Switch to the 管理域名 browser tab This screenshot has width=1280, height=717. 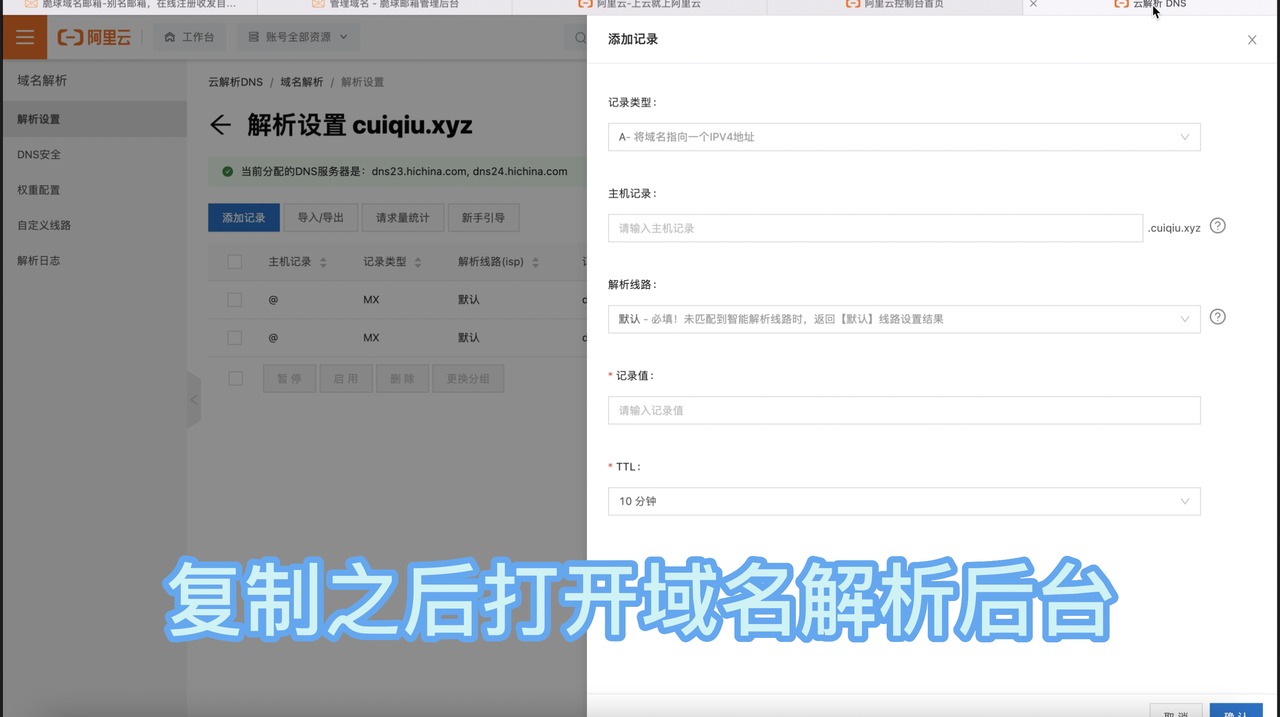click(385, 4)
